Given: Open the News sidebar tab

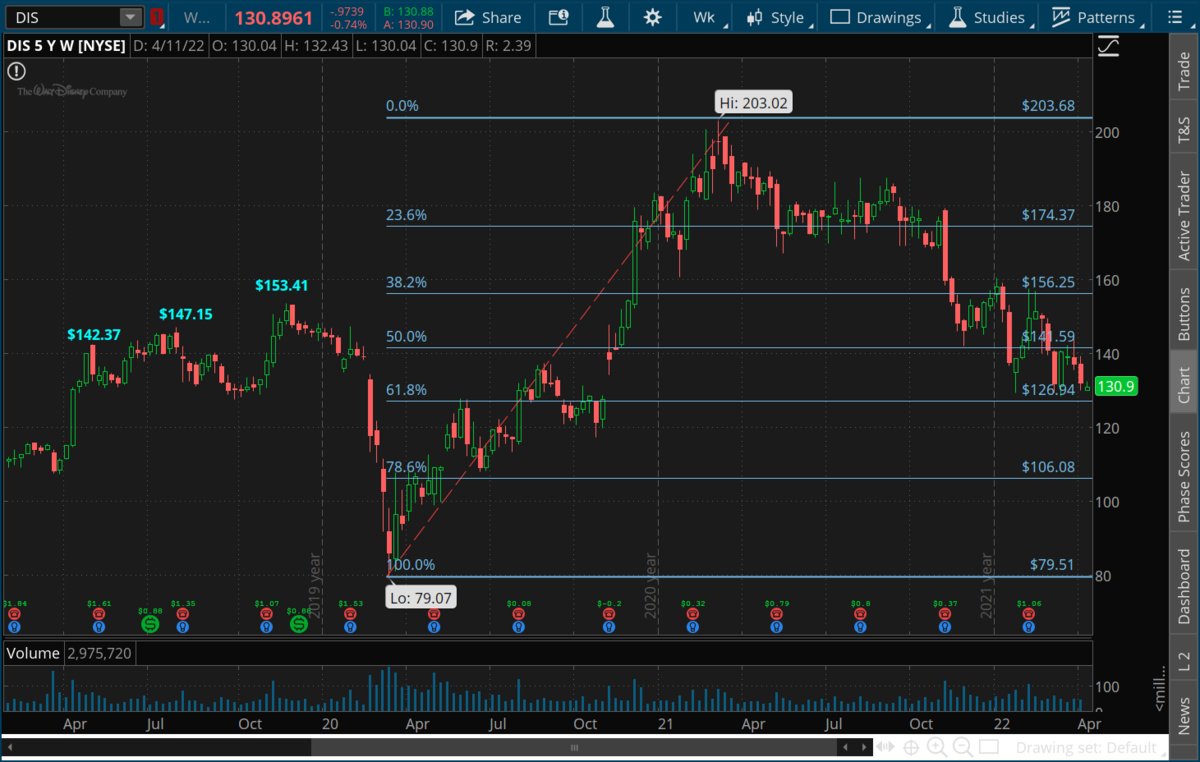Looking at the screenshot, I should [x=1184, y=714].
